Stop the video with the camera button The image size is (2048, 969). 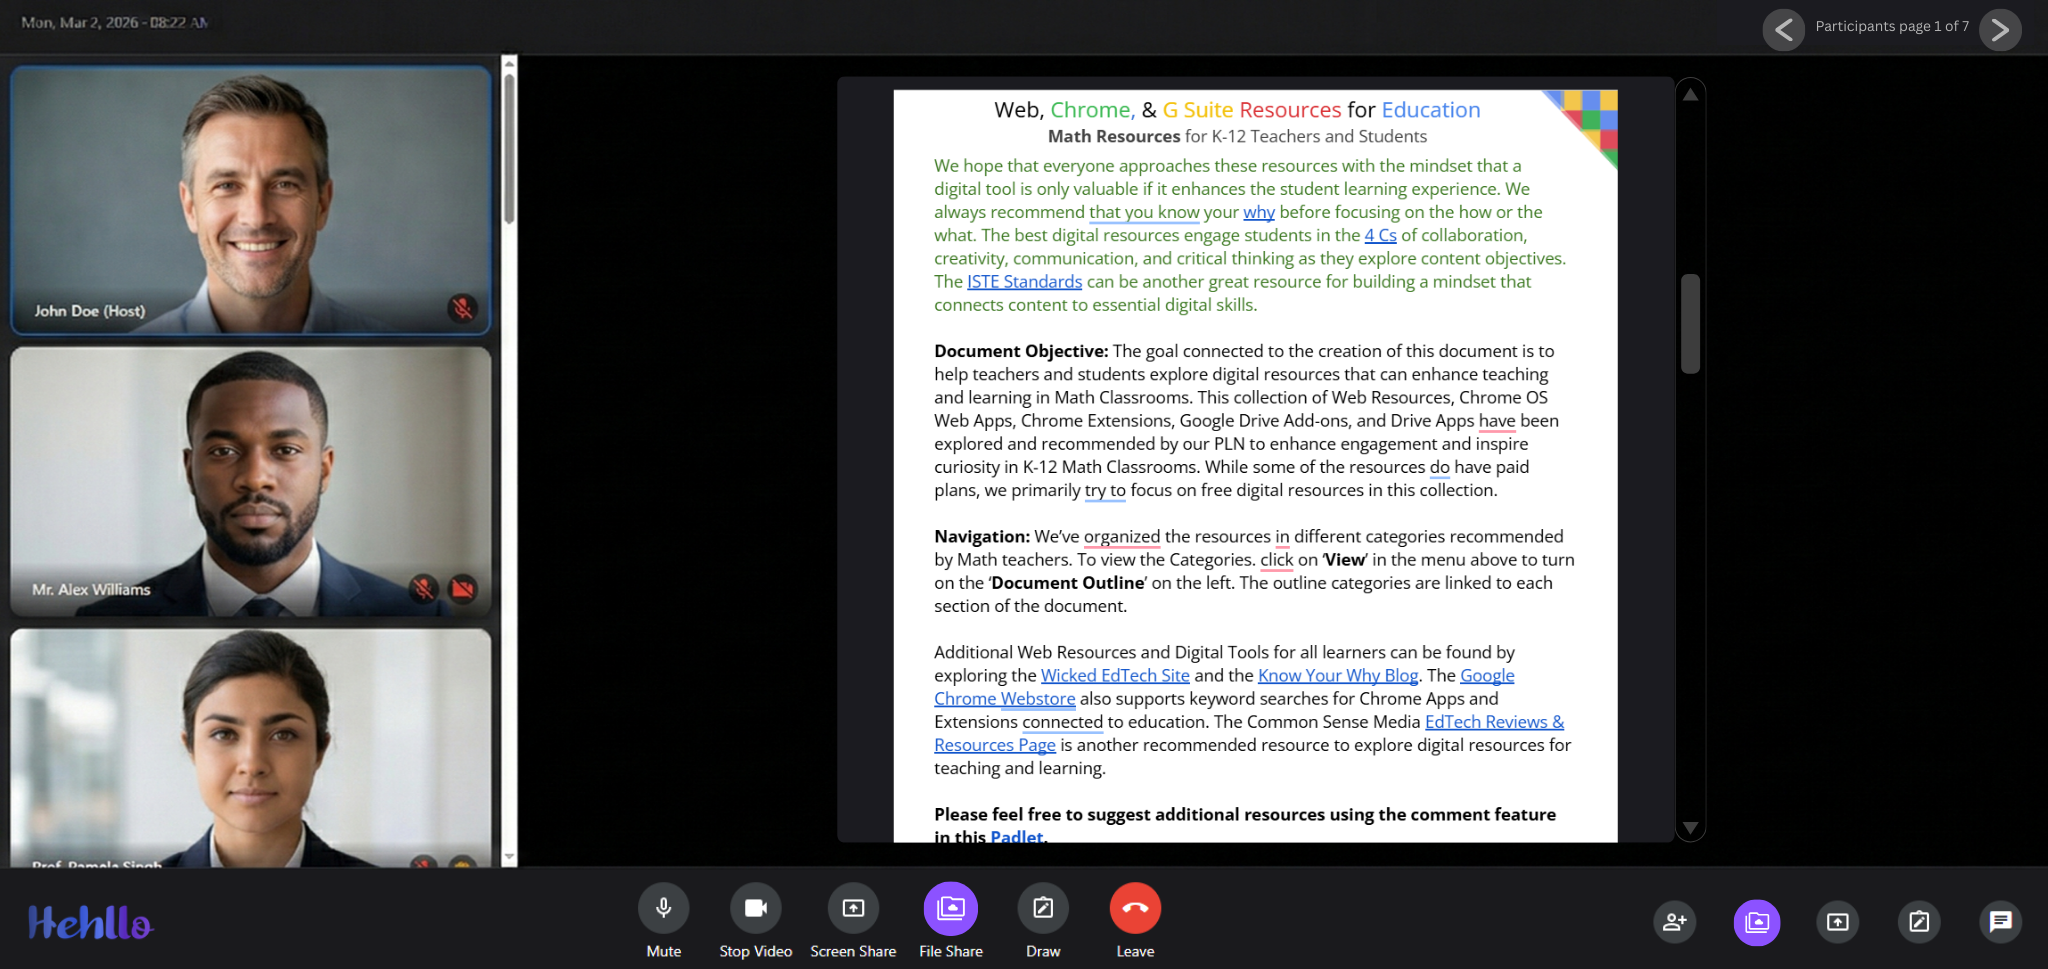tap(755, 908)
